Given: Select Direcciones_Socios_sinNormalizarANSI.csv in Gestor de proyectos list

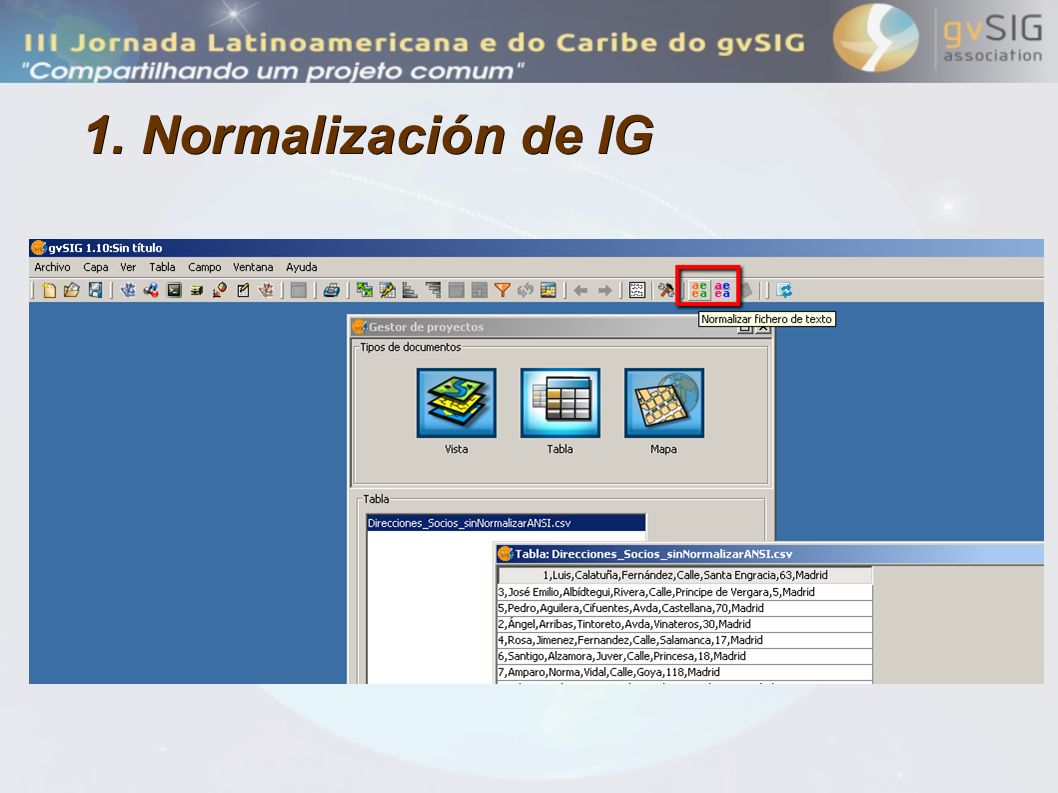Looking at the screenshot, I should coord(506,523).
